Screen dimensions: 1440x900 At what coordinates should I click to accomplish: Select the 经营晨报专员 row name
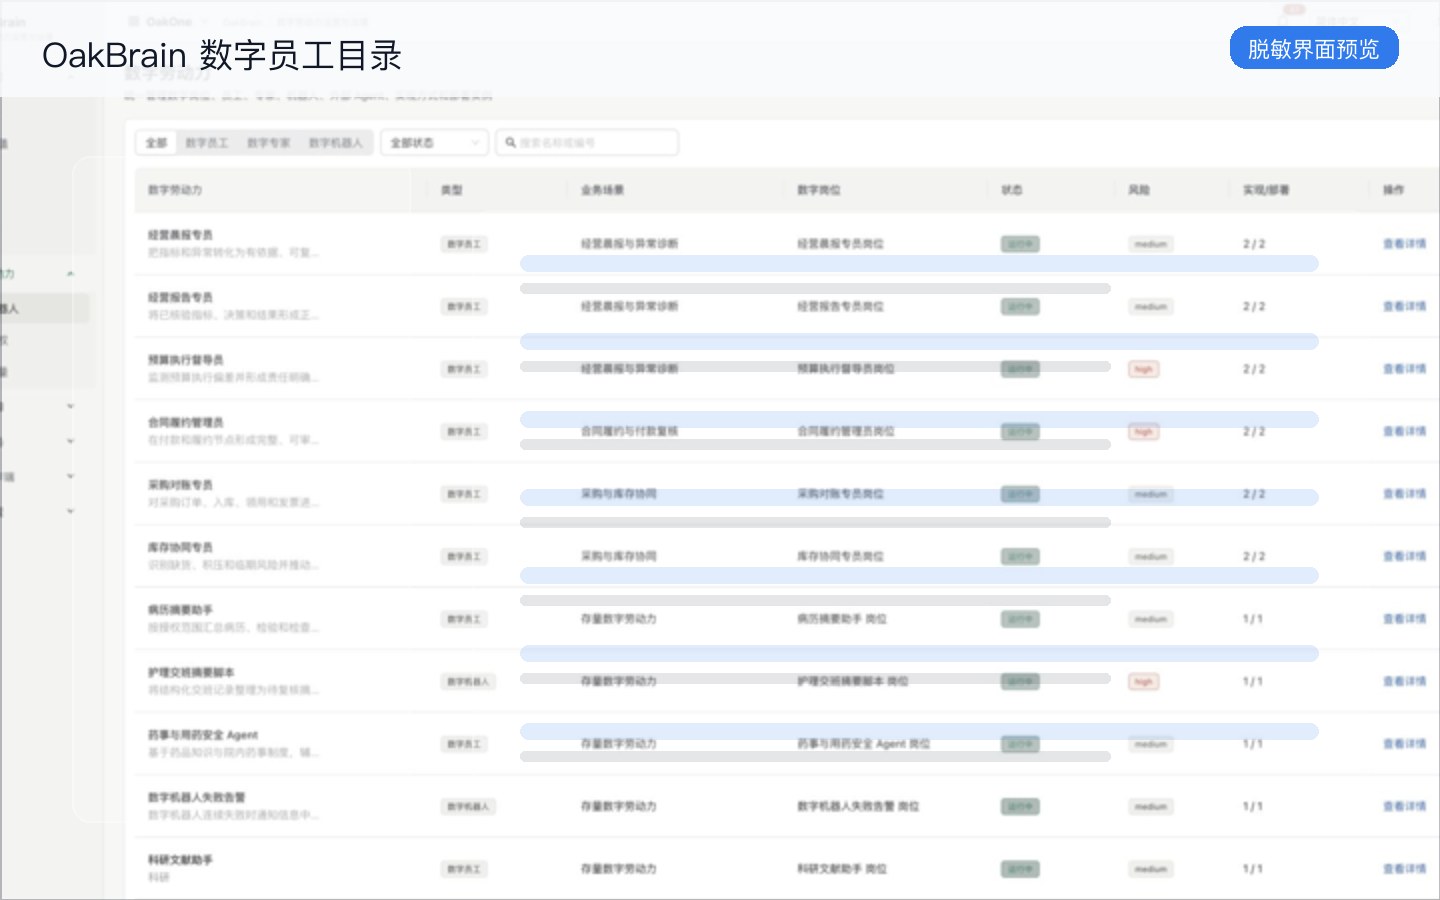[180, 235]
